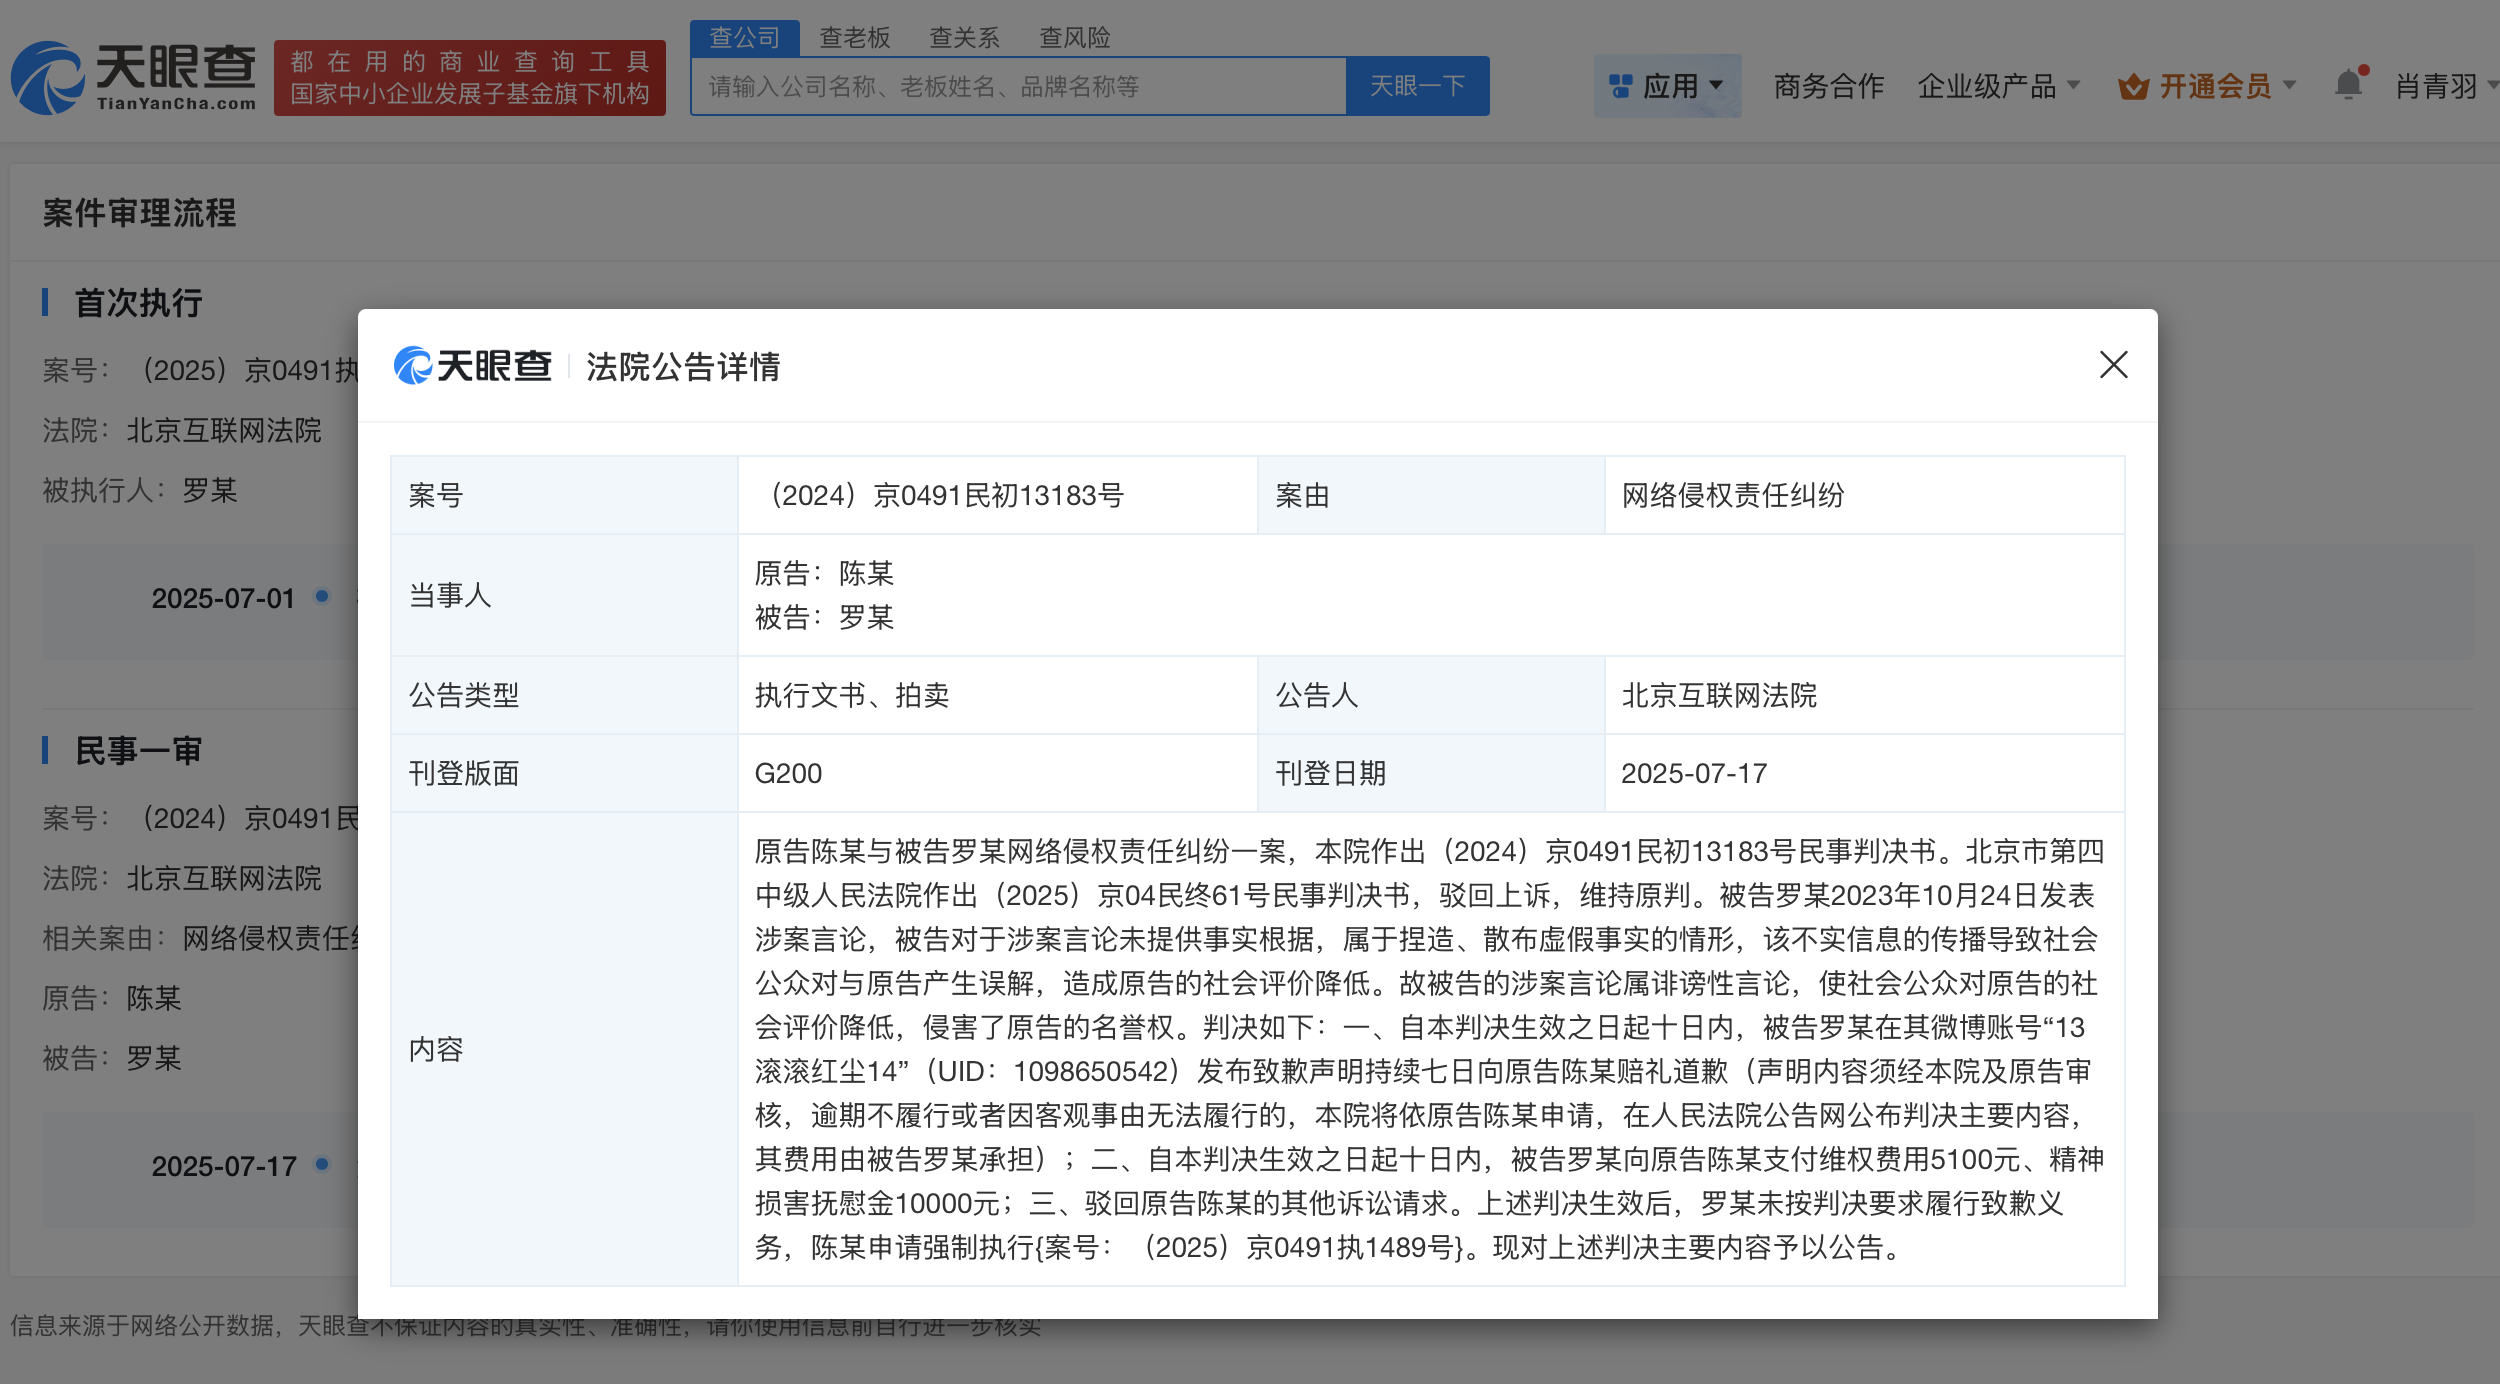Switch to the 查老板 tab
Image resolution: width=2500 pixels, height=1384 pixels.
854,38
